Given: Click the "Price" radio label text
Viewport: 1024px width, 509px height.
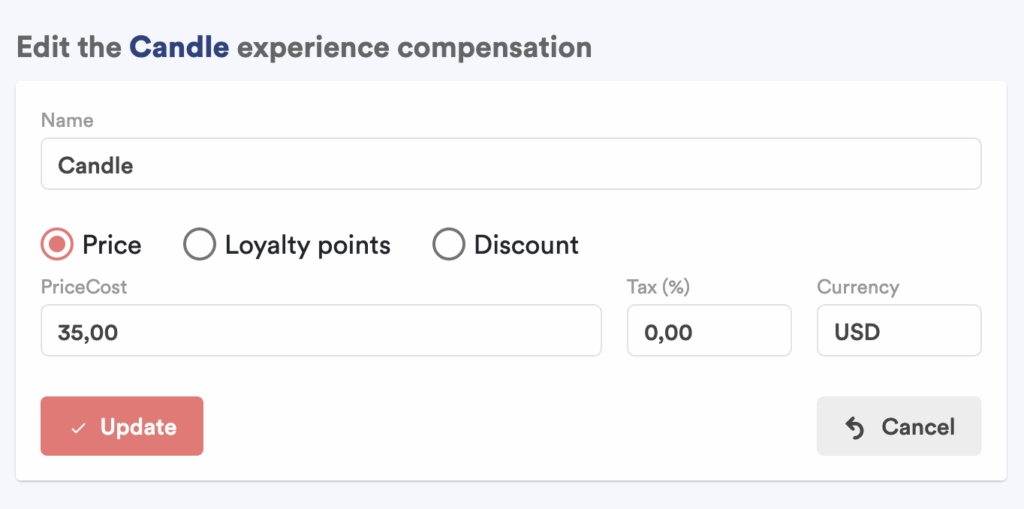Looking at the screenshot, I should click(x=112, y=245).
